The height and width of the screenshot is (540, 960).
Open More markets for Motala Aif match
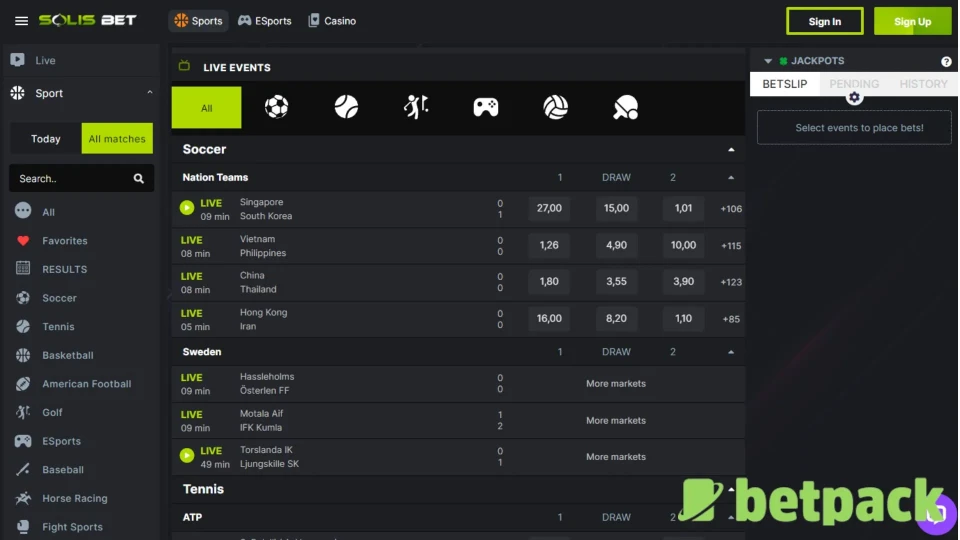tap(616, 420)
